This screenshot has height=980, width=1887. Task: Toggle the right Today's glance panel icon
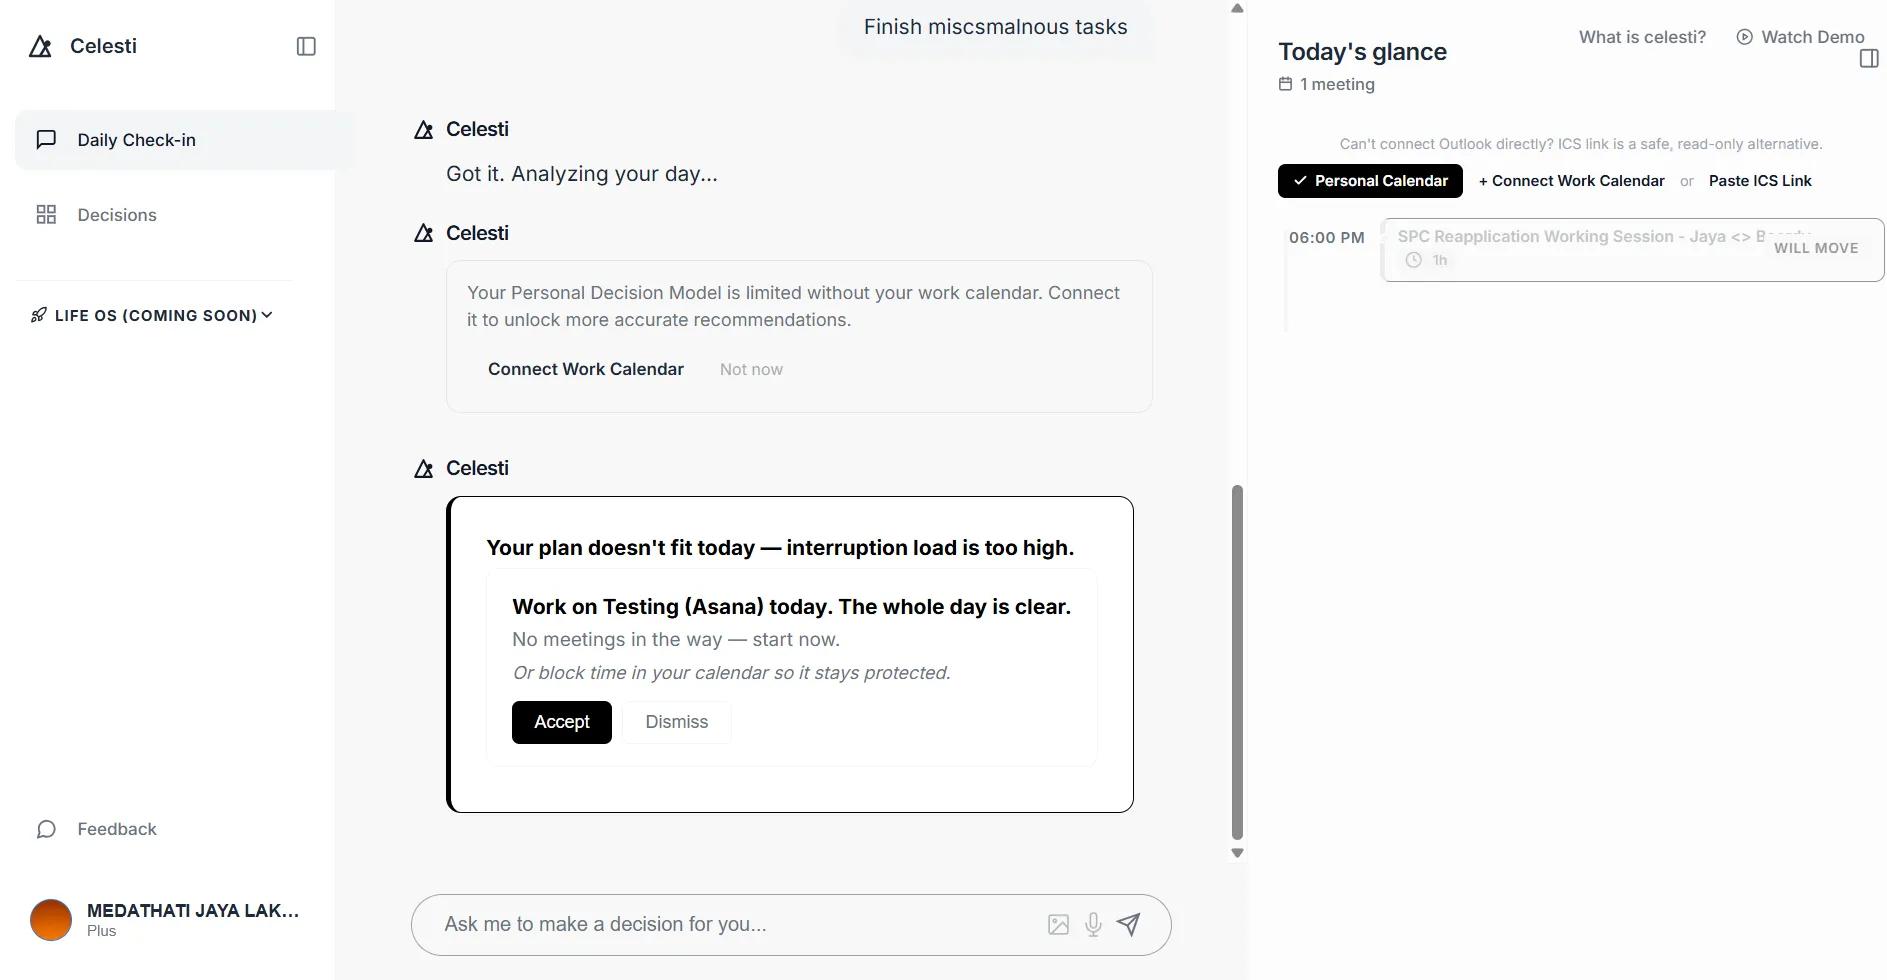(x=1868, y=59)
